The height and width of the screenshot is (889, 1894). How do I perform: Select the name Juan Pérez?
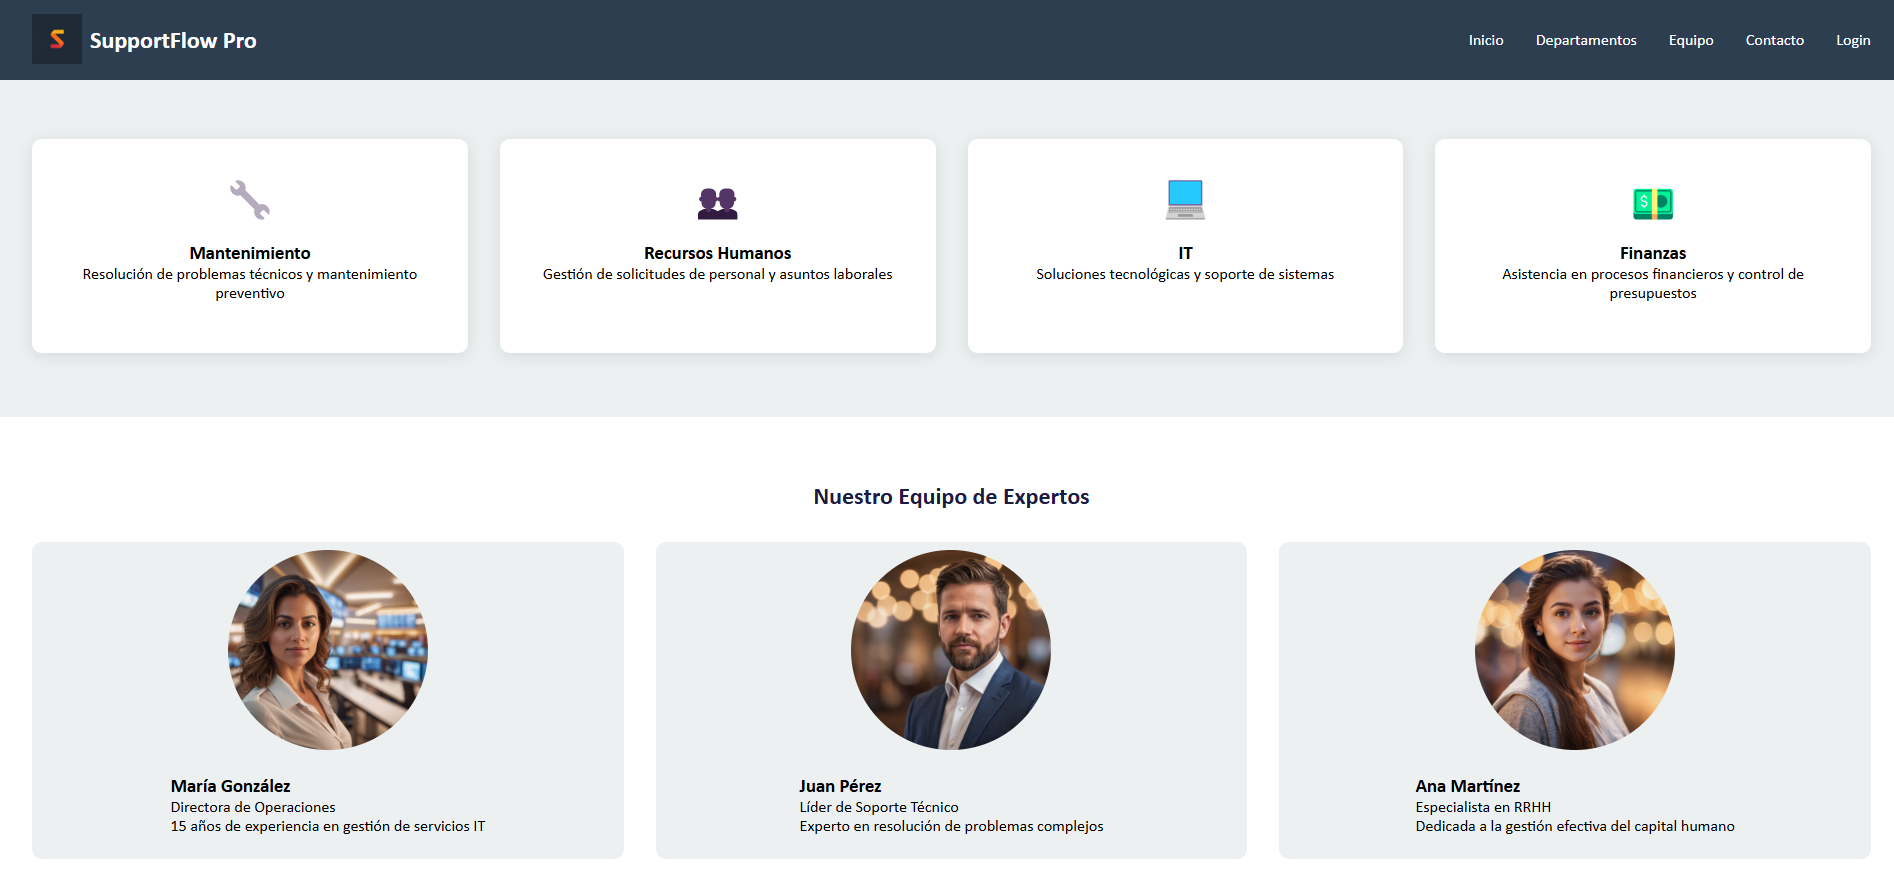(x=840, y=786)
